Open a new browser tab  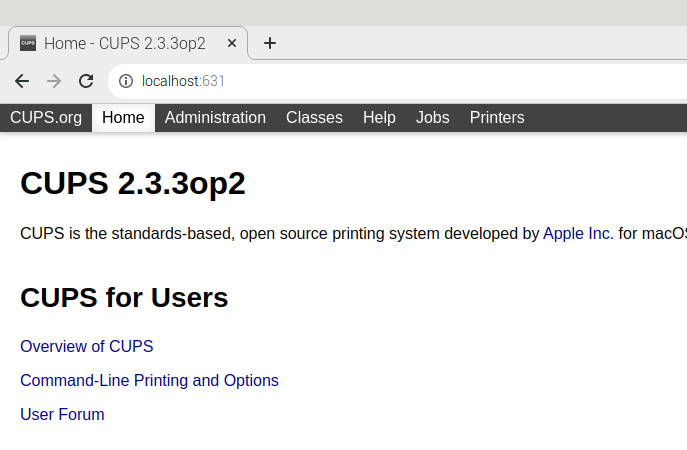click(270, 43)
